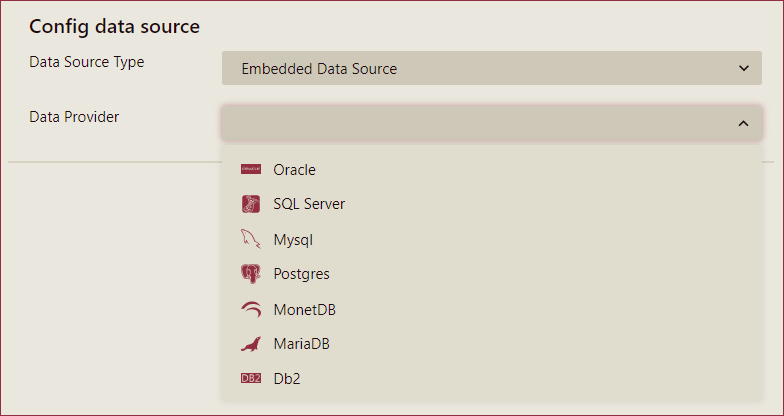
Task: Select Postgres in the provider list
Action: [x=492, y=274]
